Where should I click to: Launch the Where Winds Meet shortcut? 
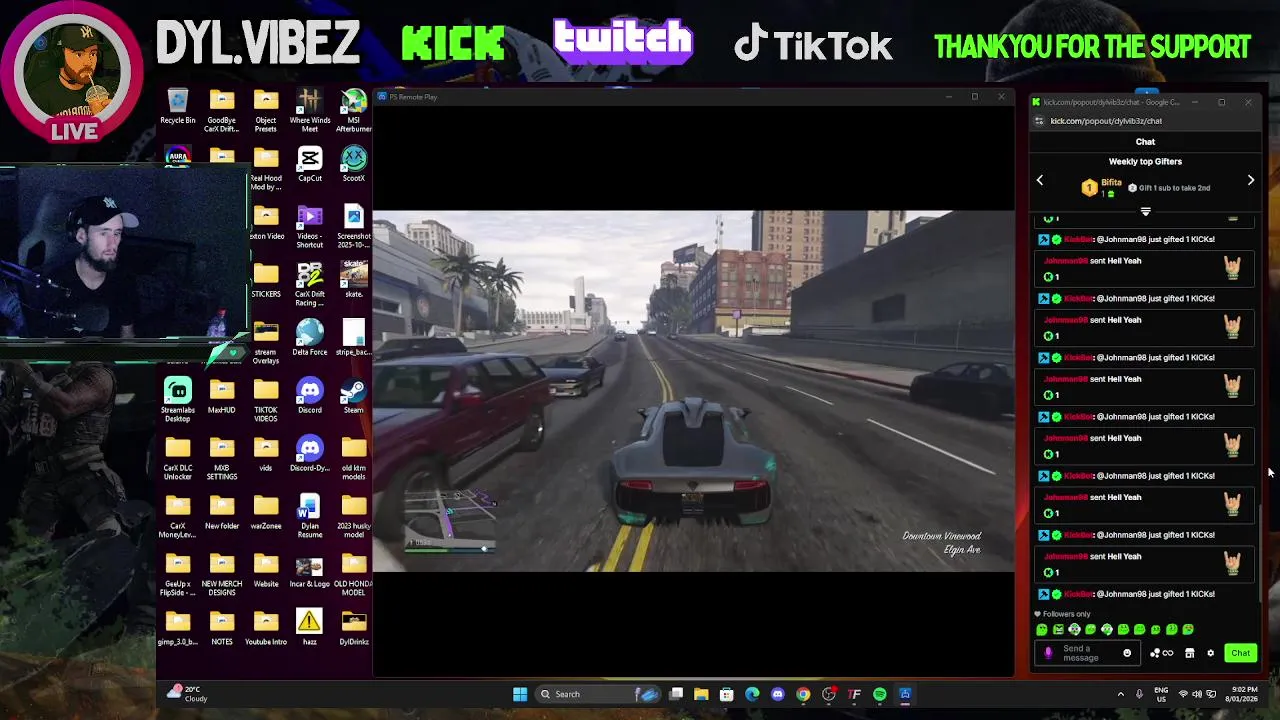(x=310, y=110)
